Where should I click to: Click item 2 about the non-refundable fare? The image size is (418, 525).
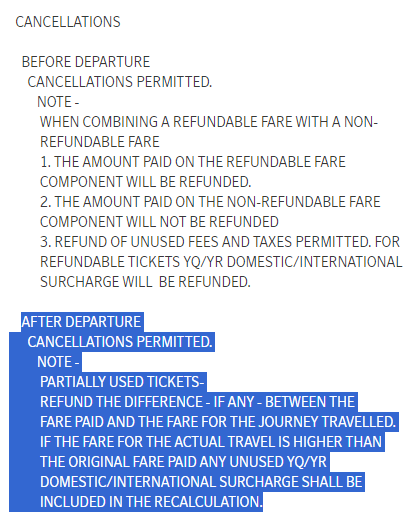coord(210,202)
